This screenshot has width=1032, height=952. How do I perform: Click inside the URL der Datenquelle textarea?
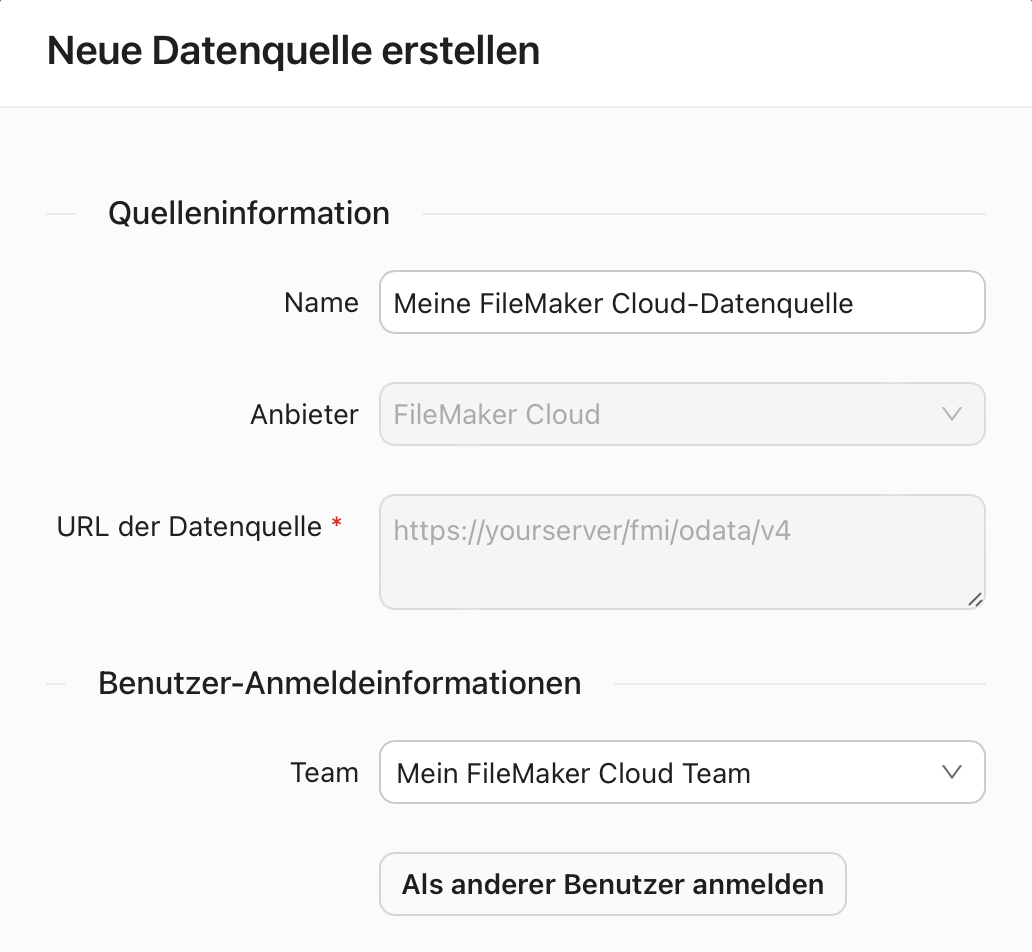pos(682,551)
